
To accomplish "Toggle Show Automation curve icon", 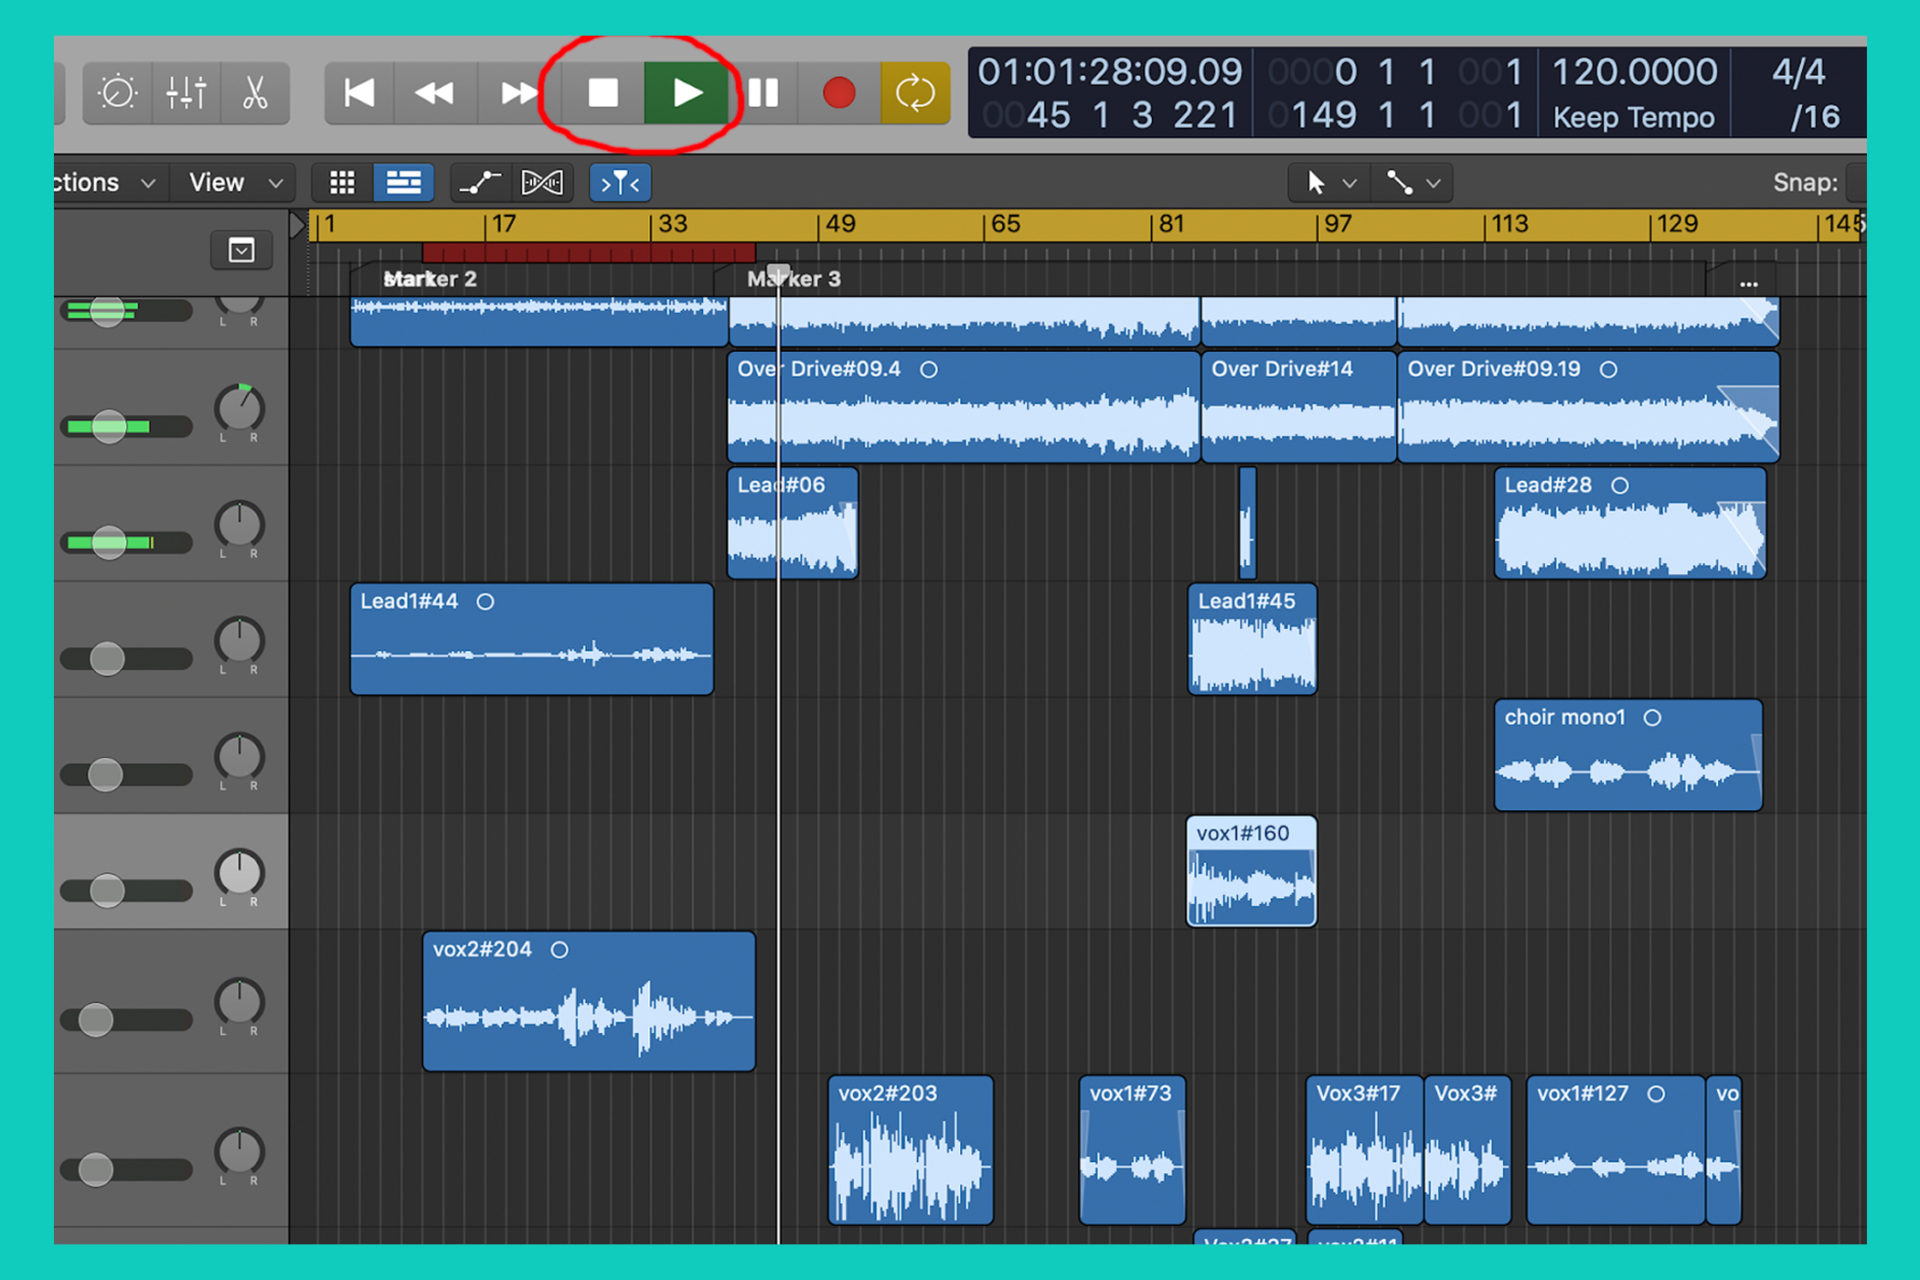I will [480, 183].
